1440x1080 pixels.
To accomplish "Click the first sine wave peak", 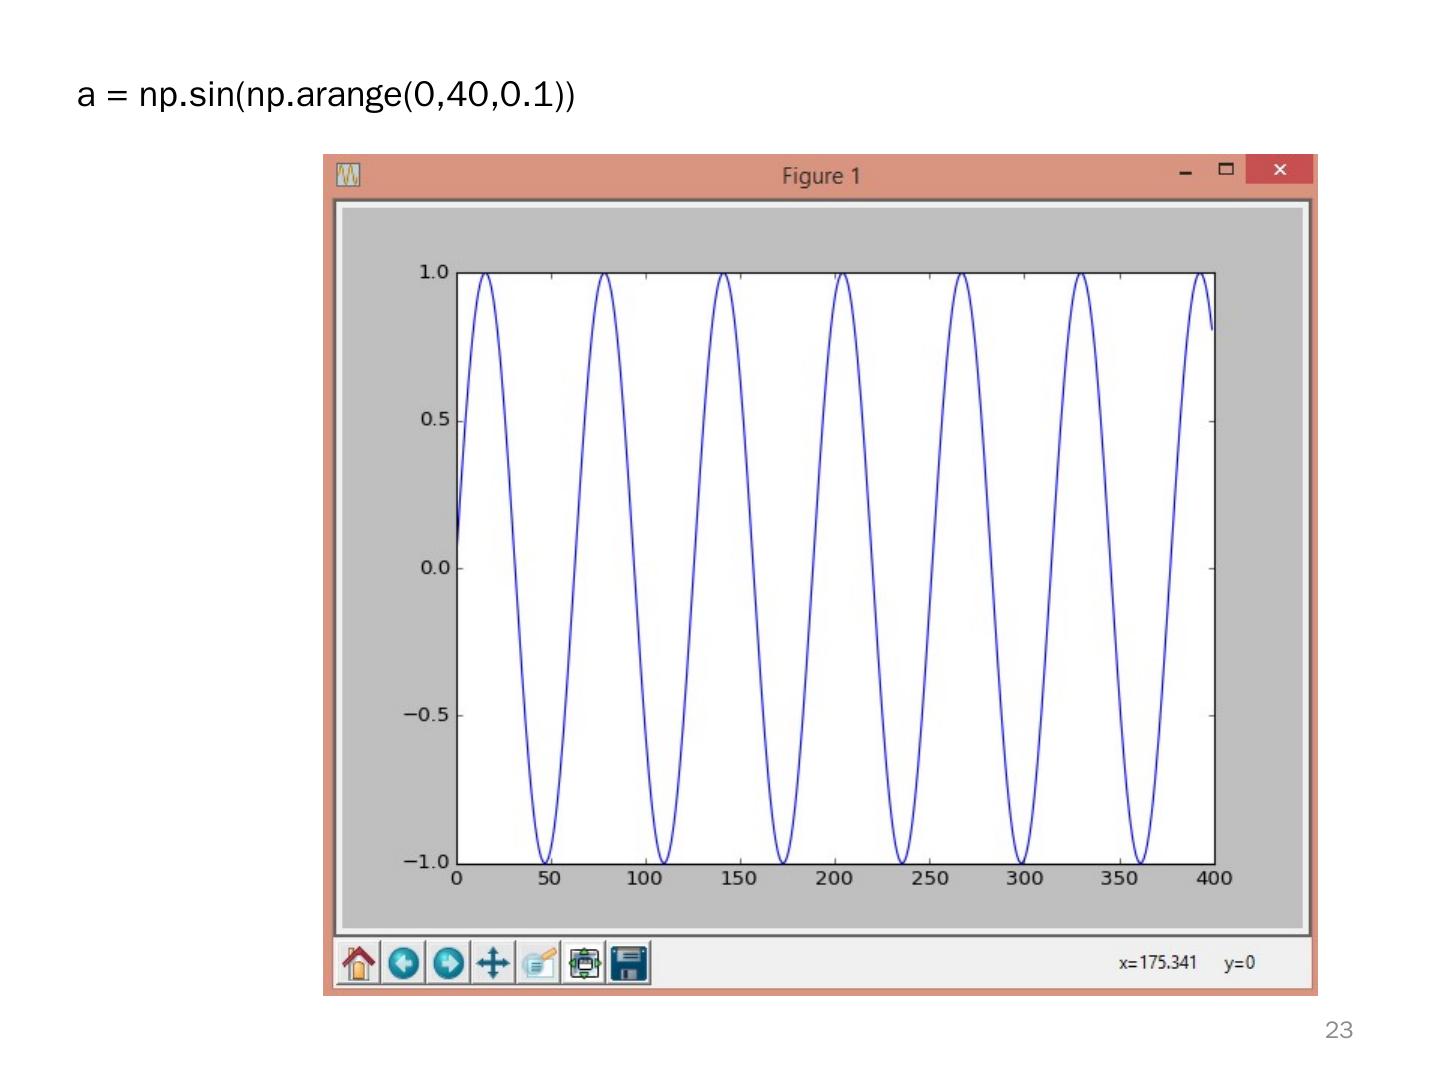I will coord(486,274).
